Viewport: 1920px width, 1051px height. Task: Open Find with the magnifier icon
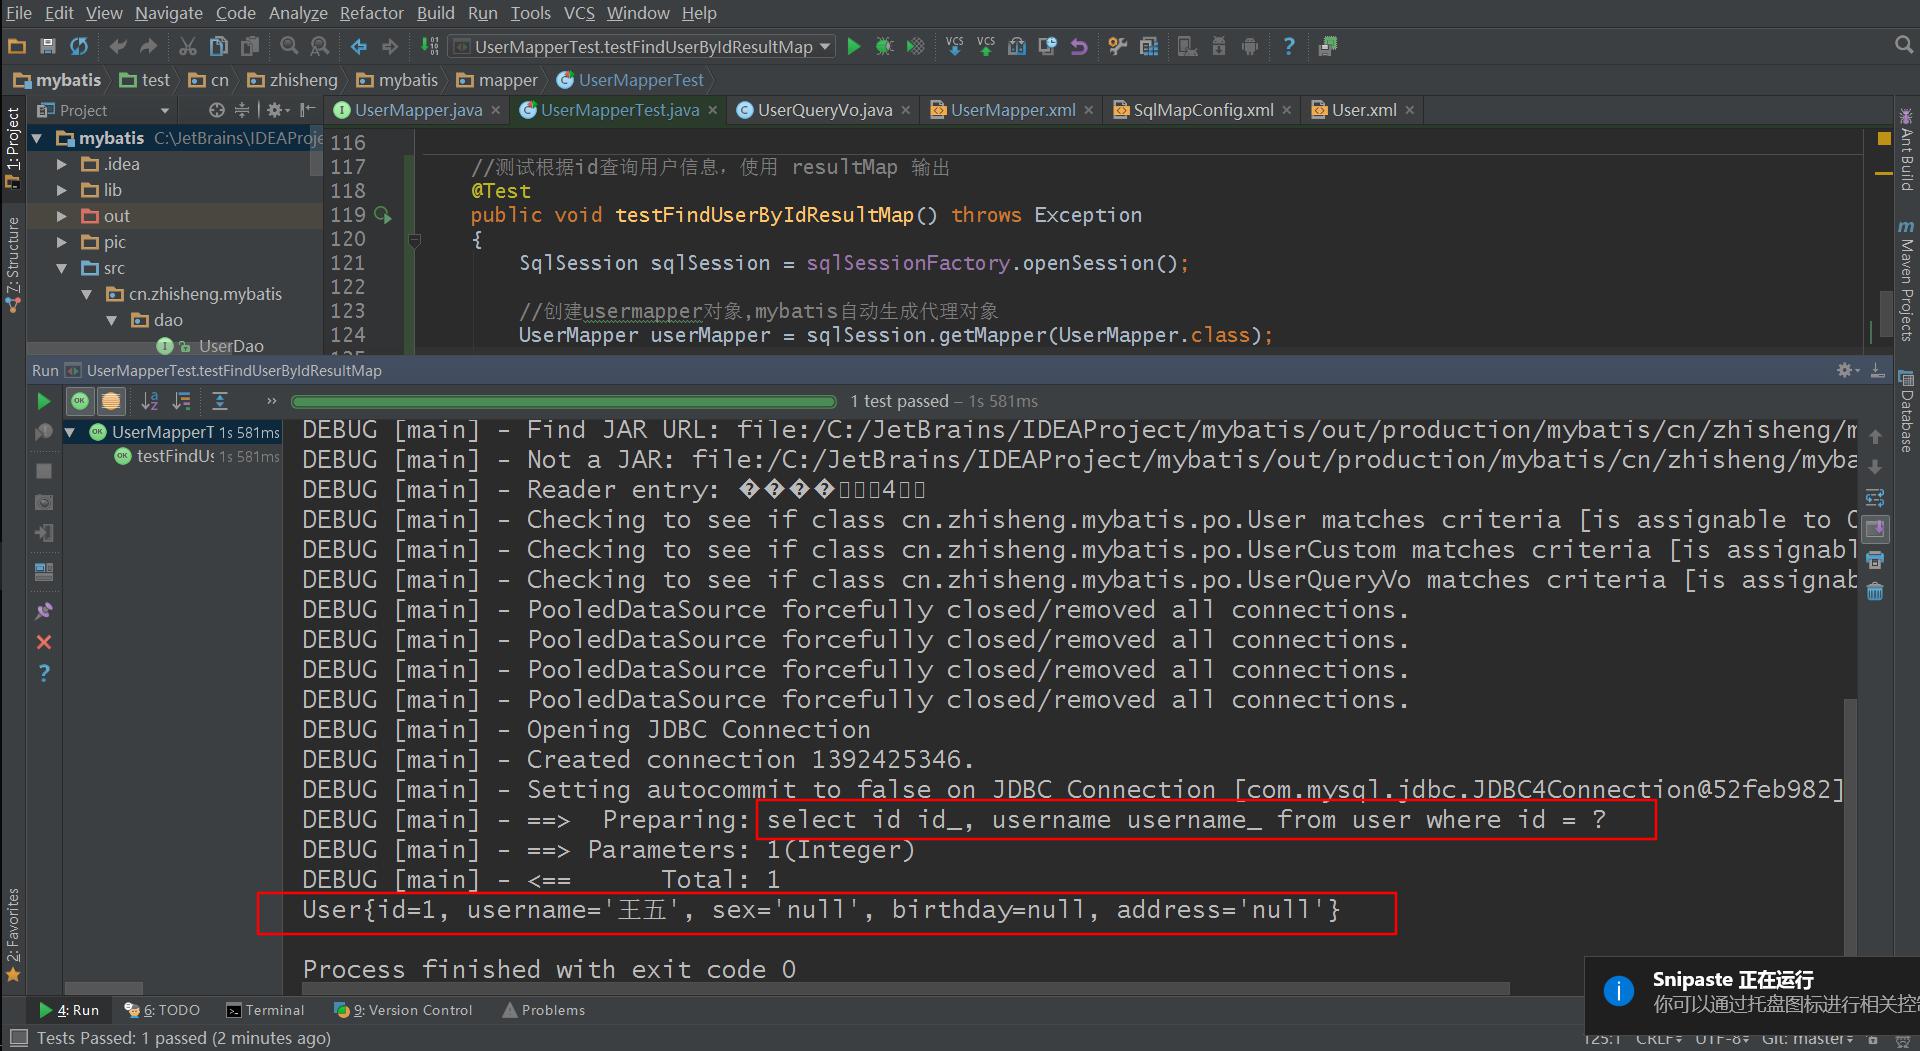point(289,46)
